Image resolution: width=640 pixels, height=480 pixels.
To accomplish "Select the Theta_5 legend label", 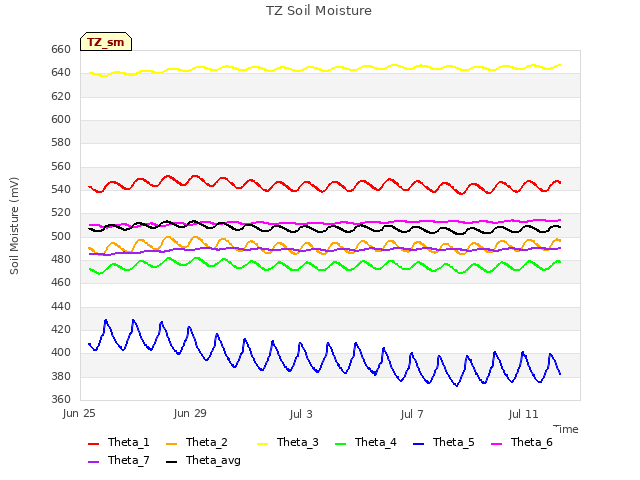I will (x=453, y=442).
